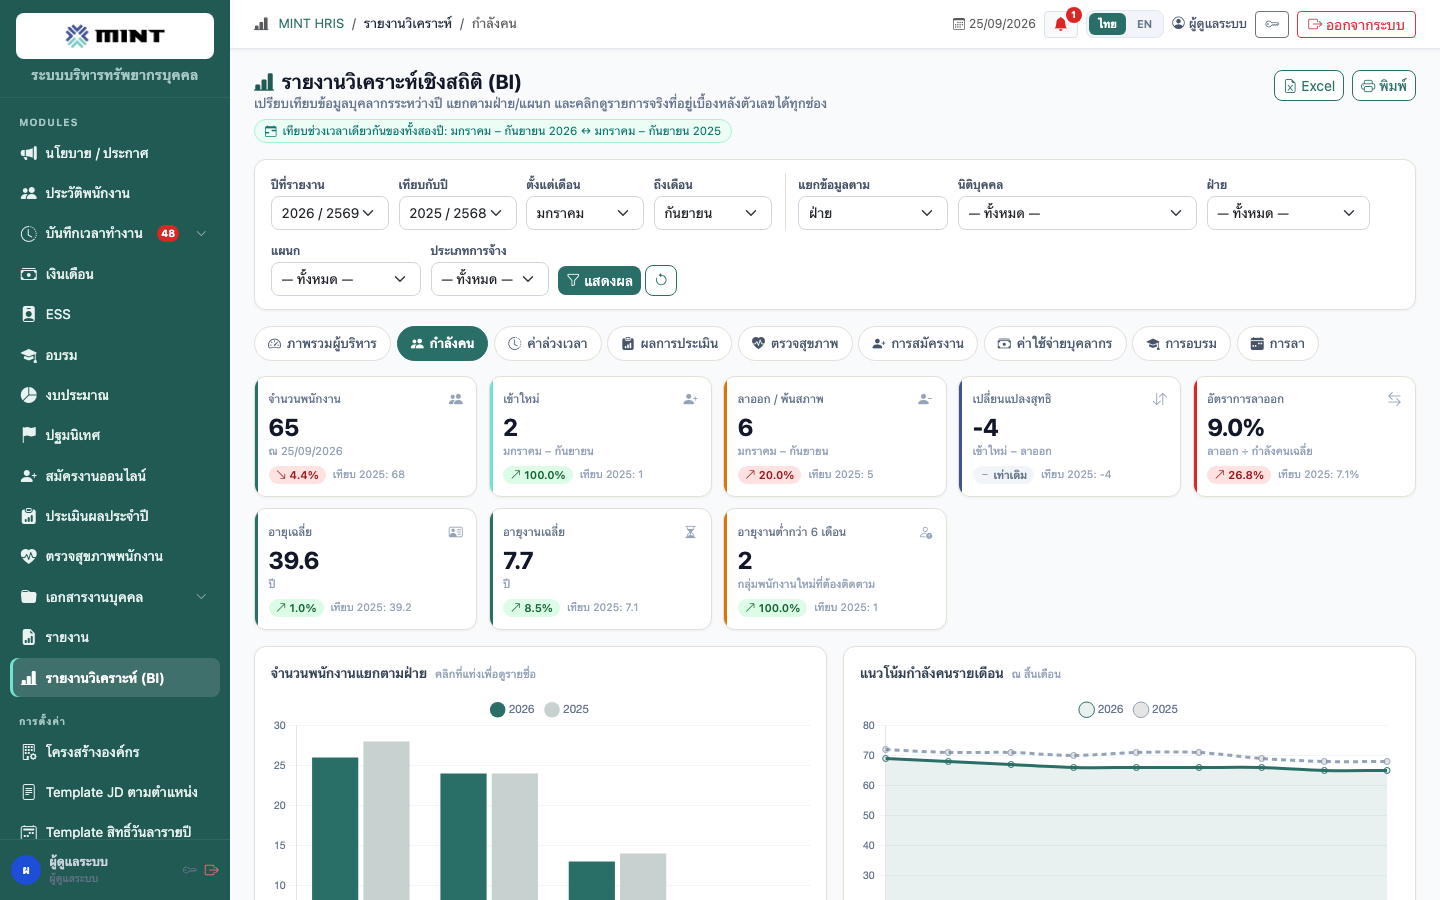Open งบประมาณ module in sidebar
Screen dimensions: 1440x900
tap(115, 395)
